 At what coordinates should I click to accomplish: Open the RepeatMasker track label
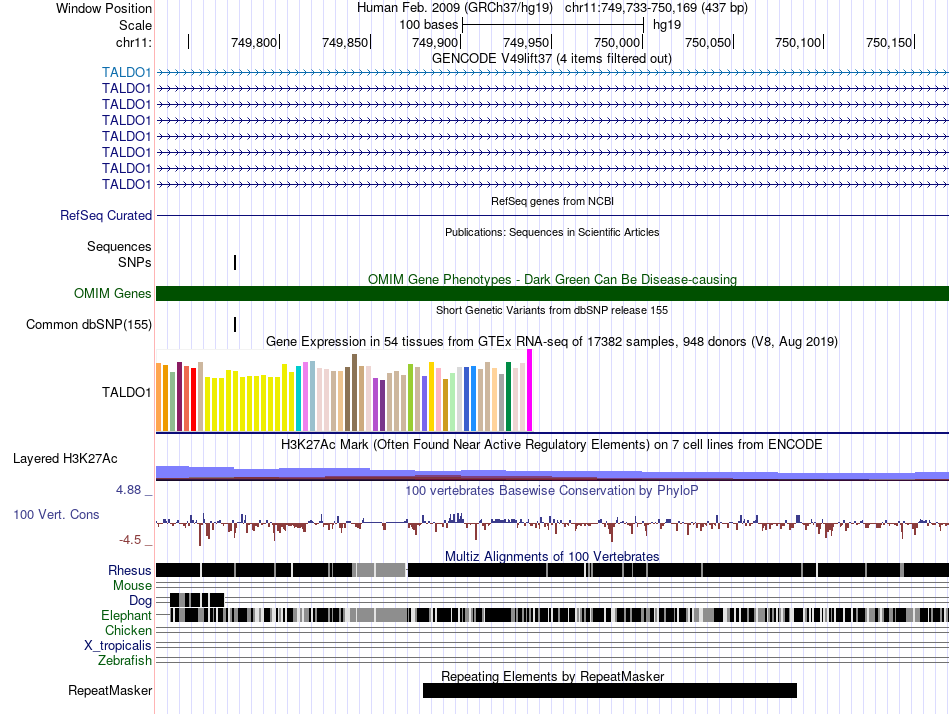pos(110,690)
